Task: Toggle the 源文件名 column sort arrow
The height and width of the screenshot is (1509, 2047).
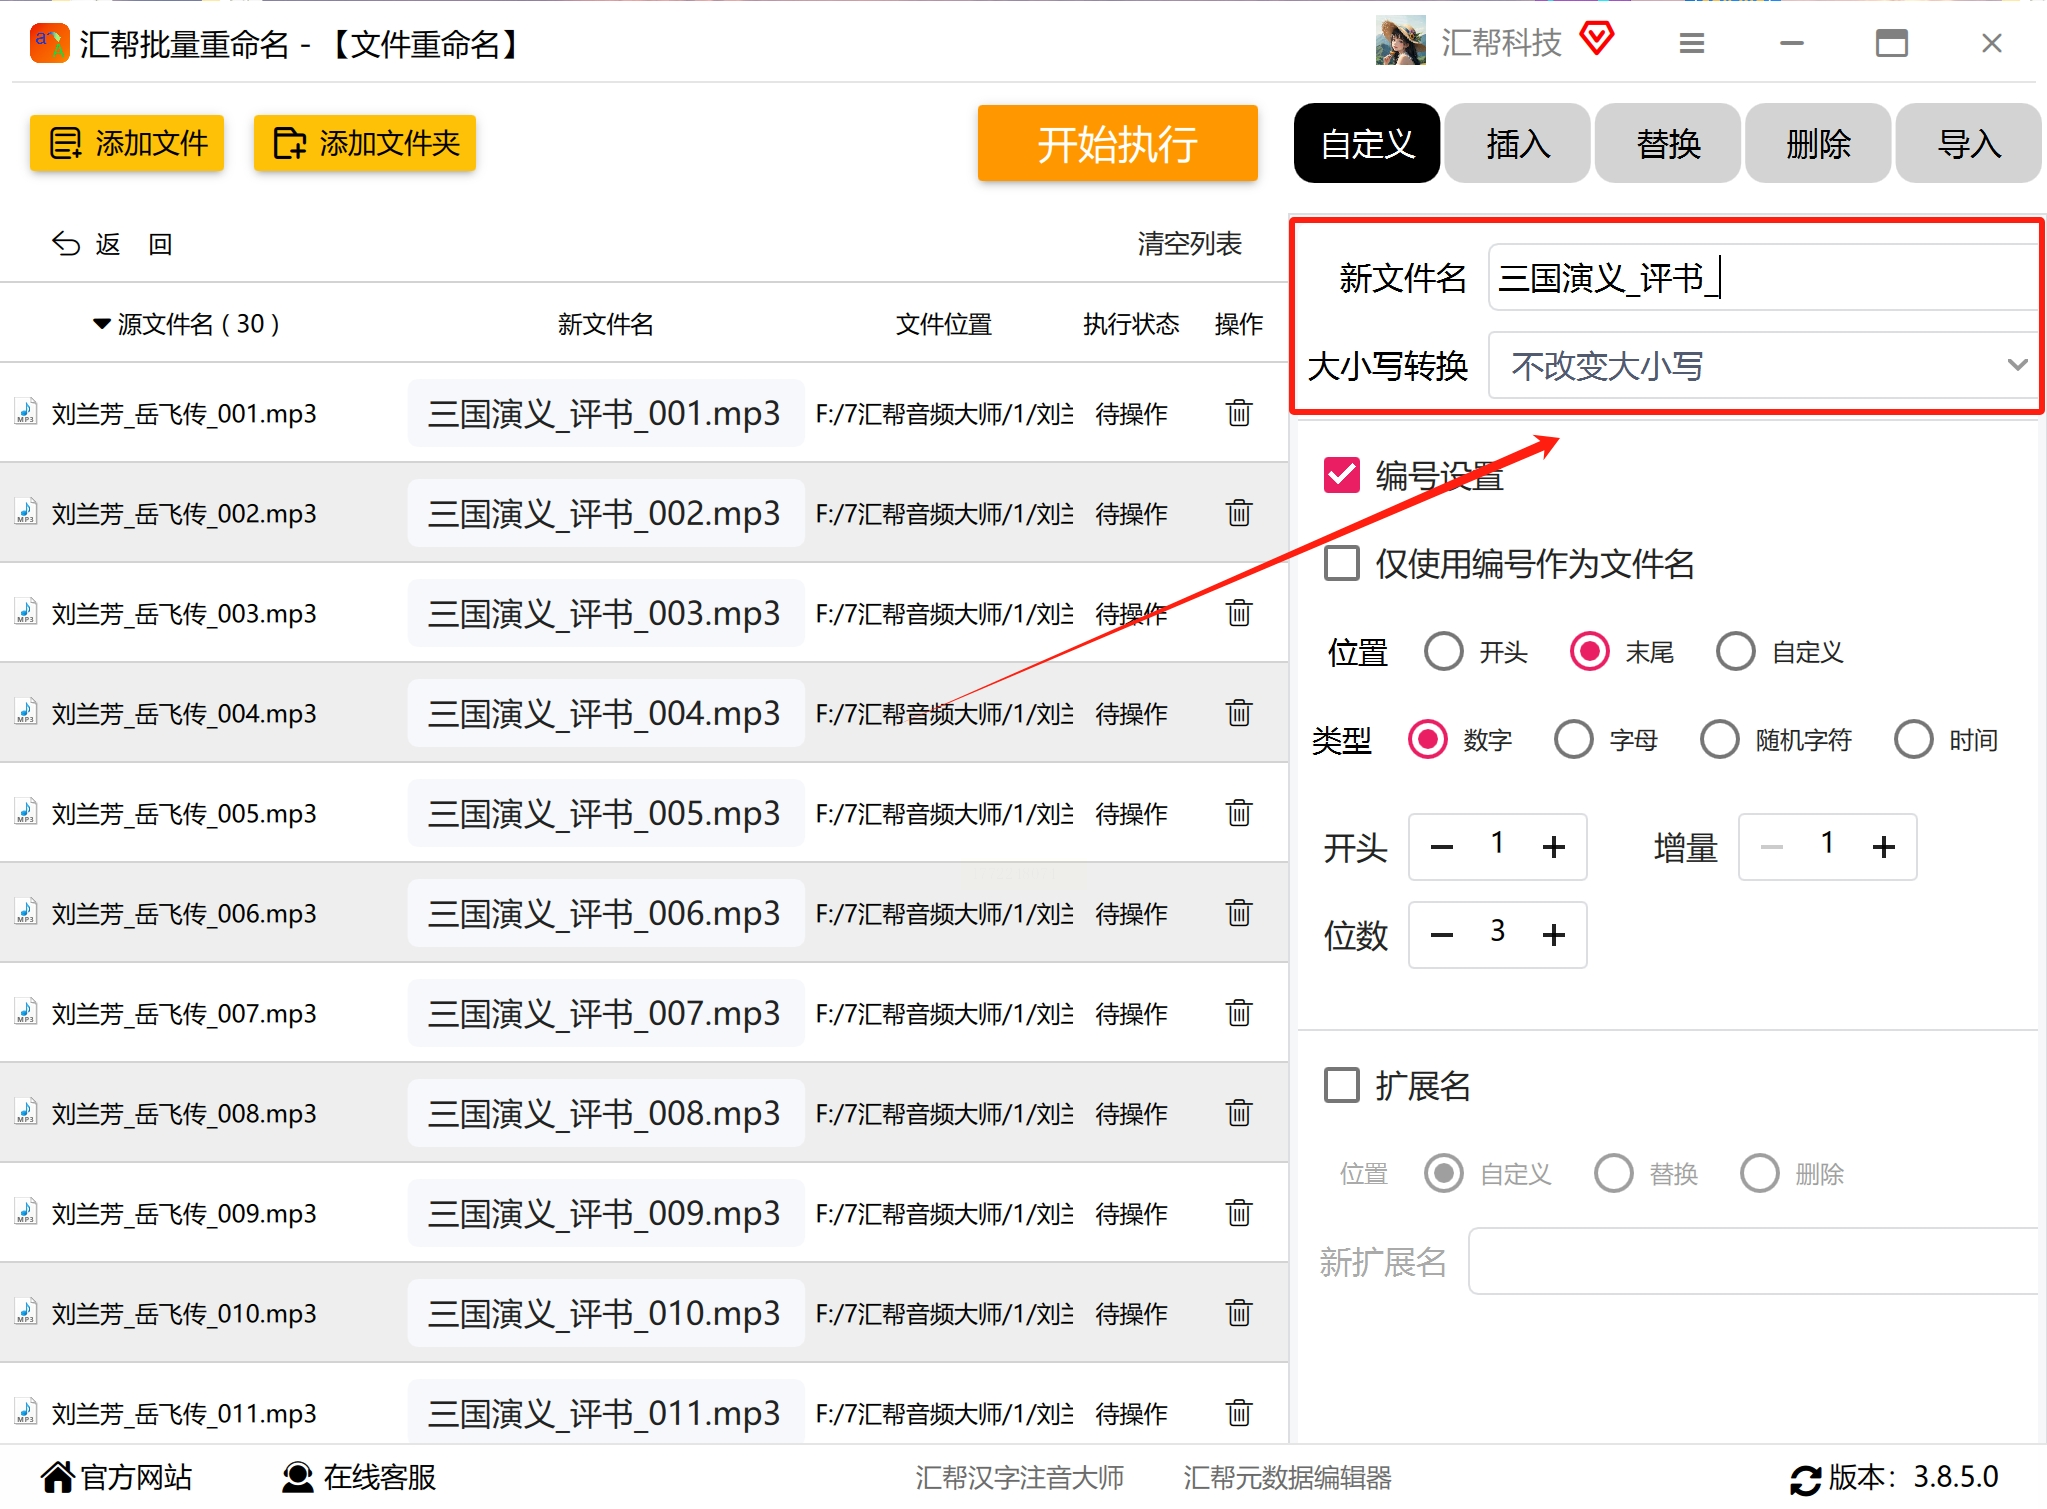Action: pos(101,324)
